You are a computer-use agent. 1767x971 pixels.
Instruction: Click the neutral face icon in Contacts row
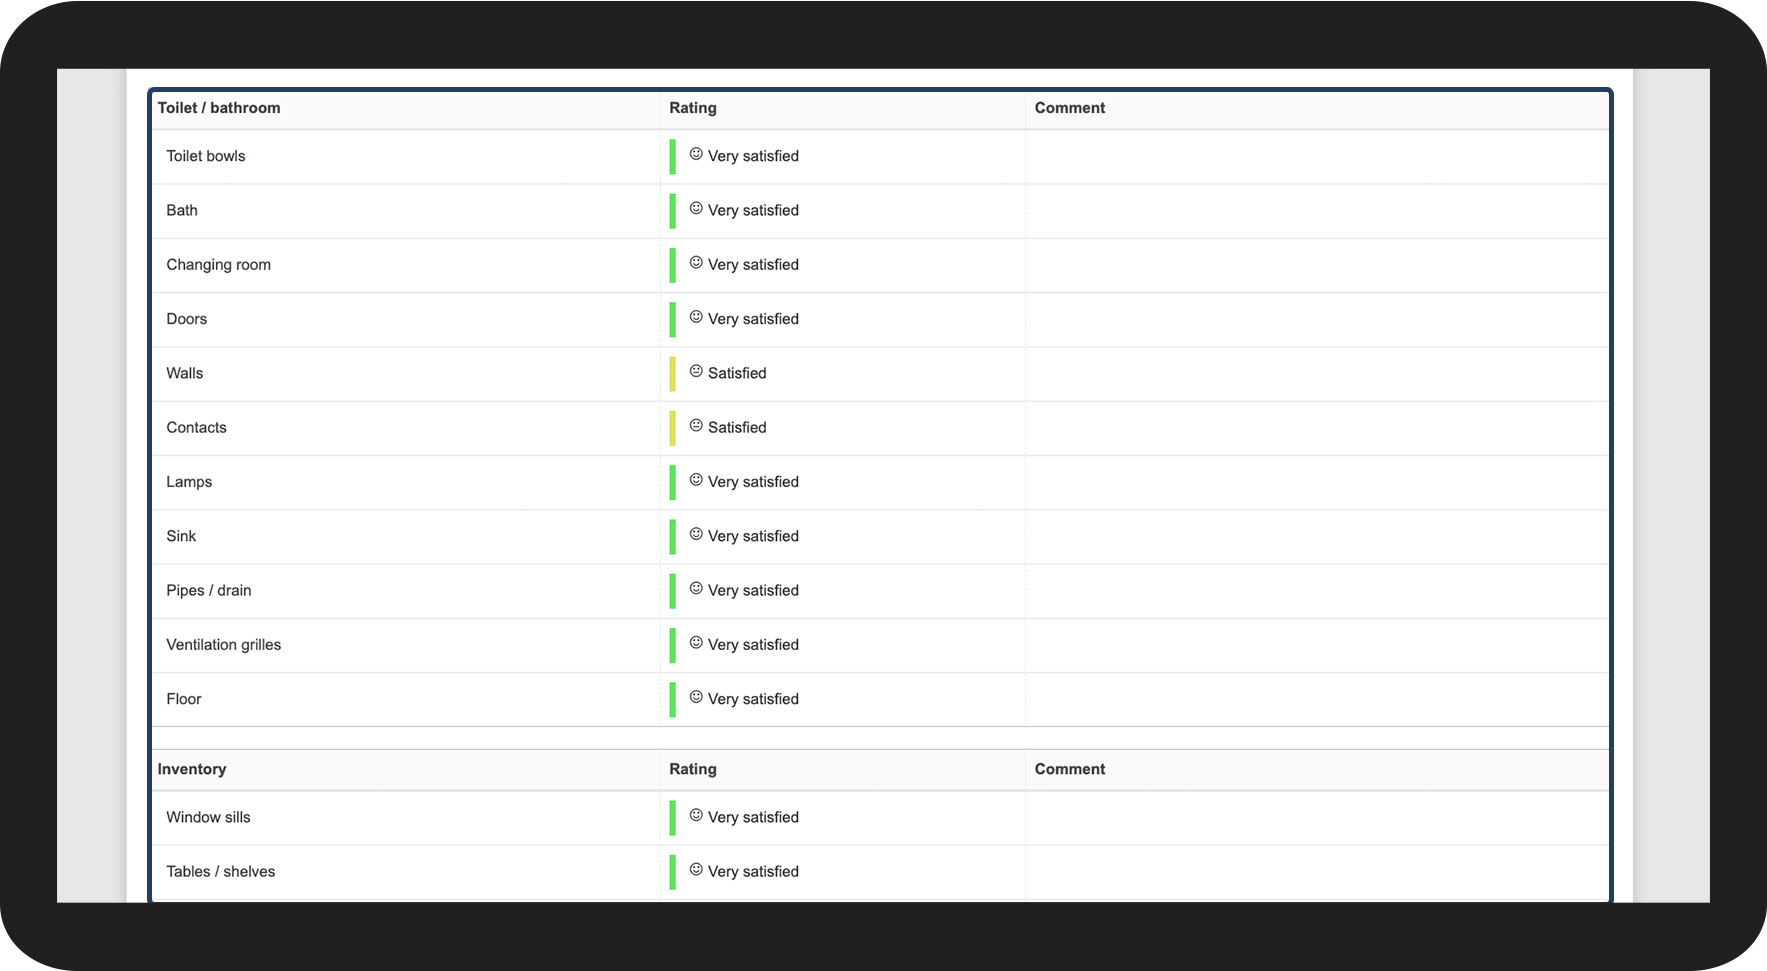coord(696,425)
